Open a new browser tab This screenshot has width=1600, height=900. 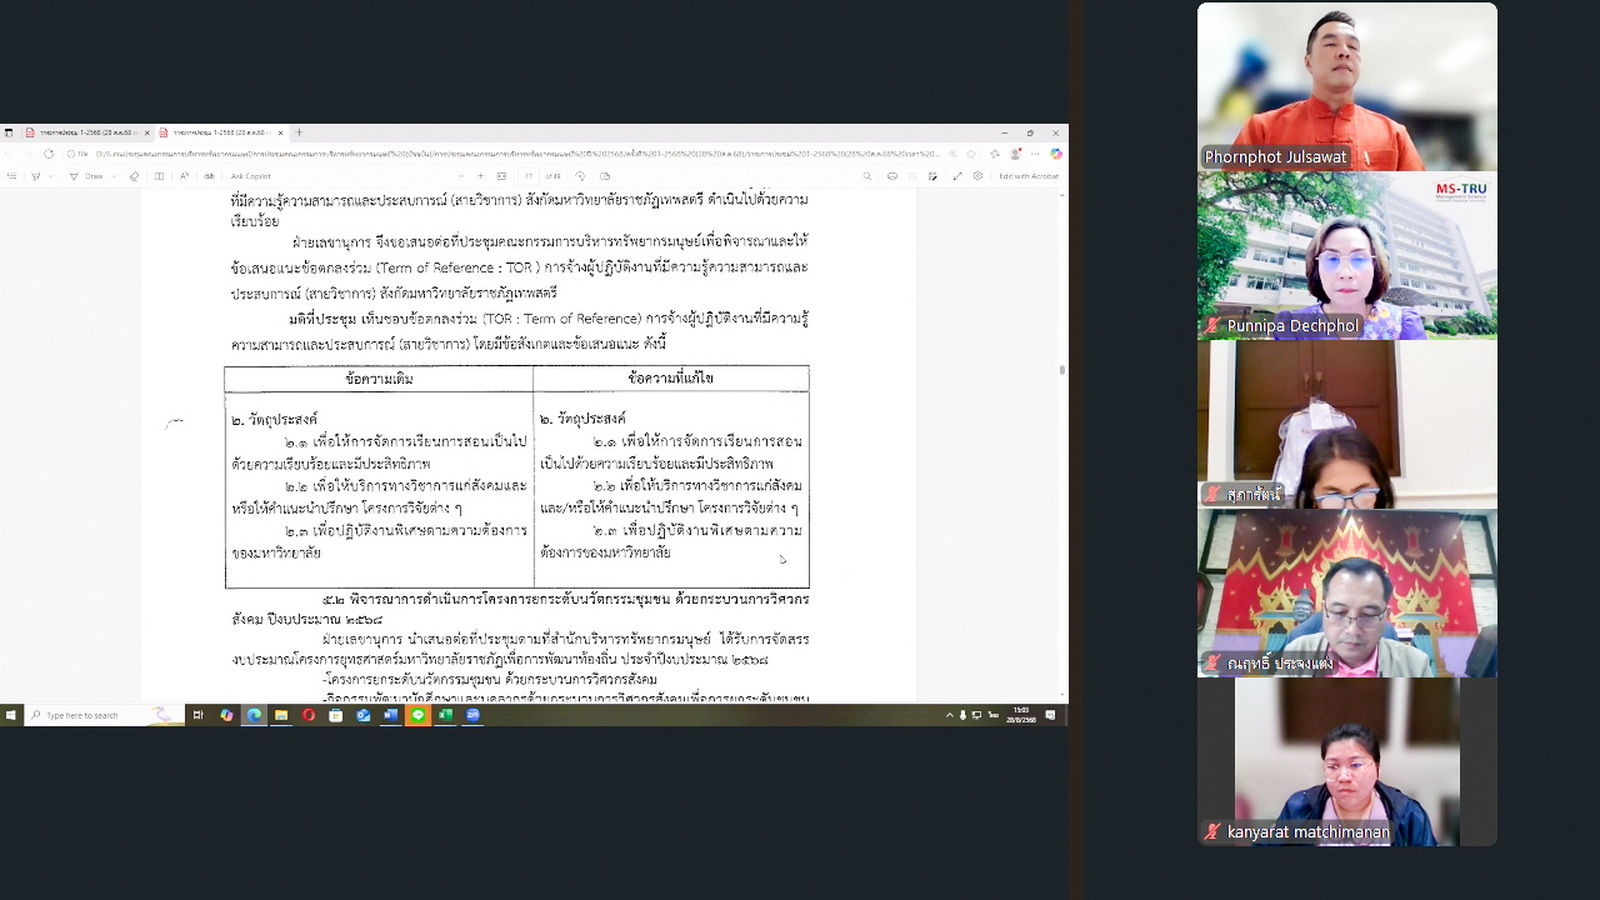click(298, 132)
